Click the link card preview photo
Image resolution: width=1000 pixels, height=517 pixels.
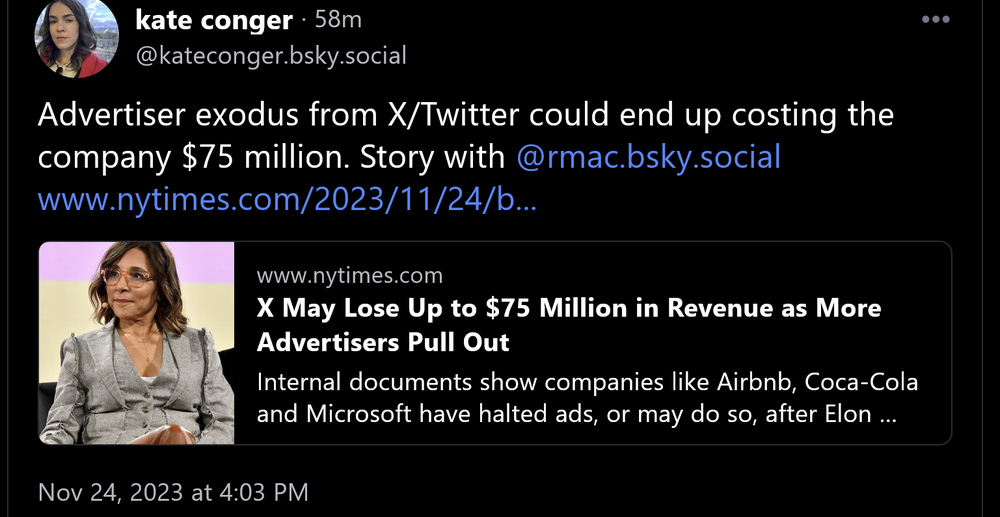point(137,342)
